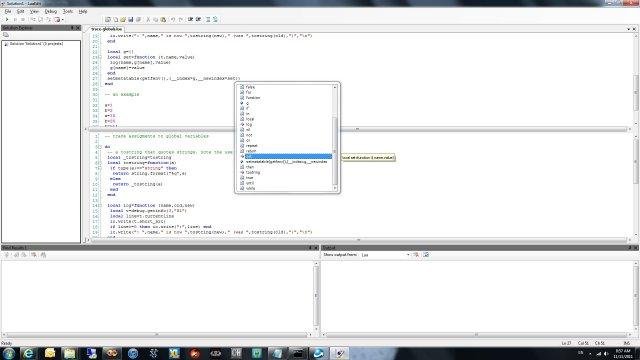This screenshot has width=640, height=360.
Task: Click the New Project toolbar icon
Action: pos(108,20)
